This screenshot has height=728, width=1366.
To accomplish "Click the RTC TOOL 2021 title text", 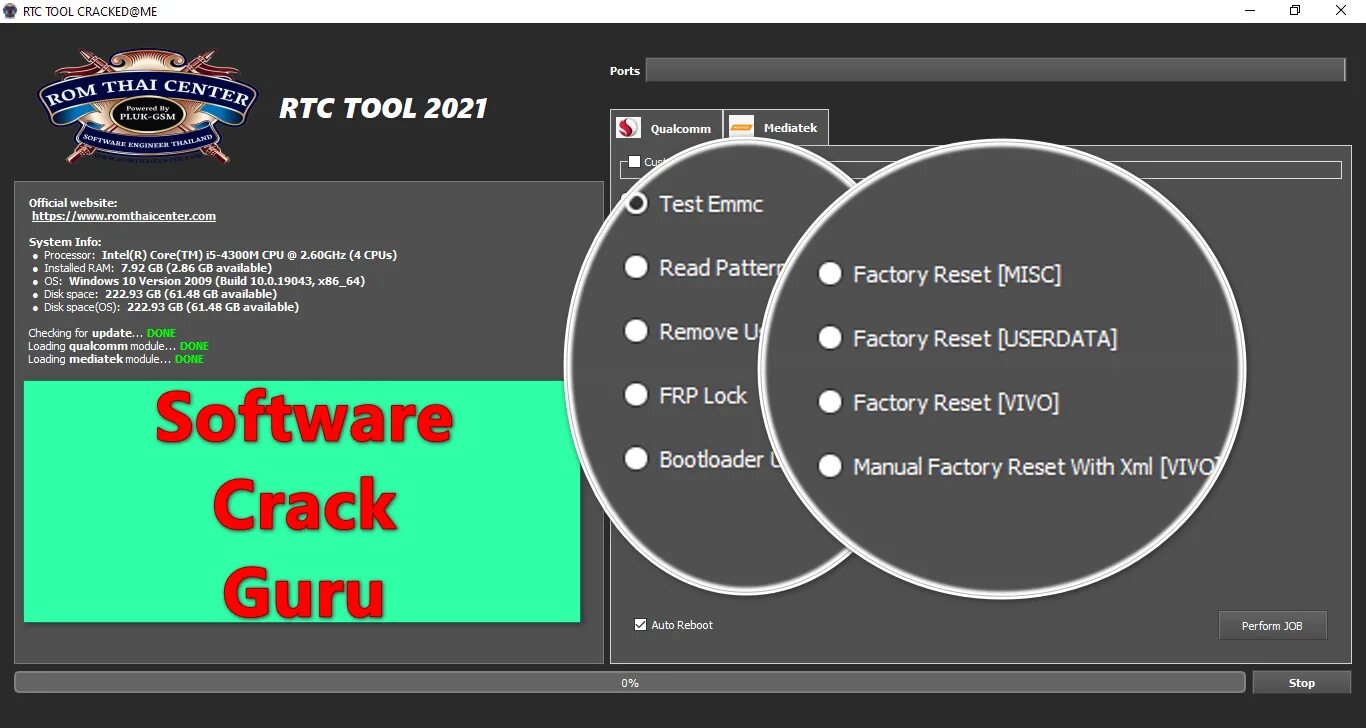I will (x=383, y=108).
